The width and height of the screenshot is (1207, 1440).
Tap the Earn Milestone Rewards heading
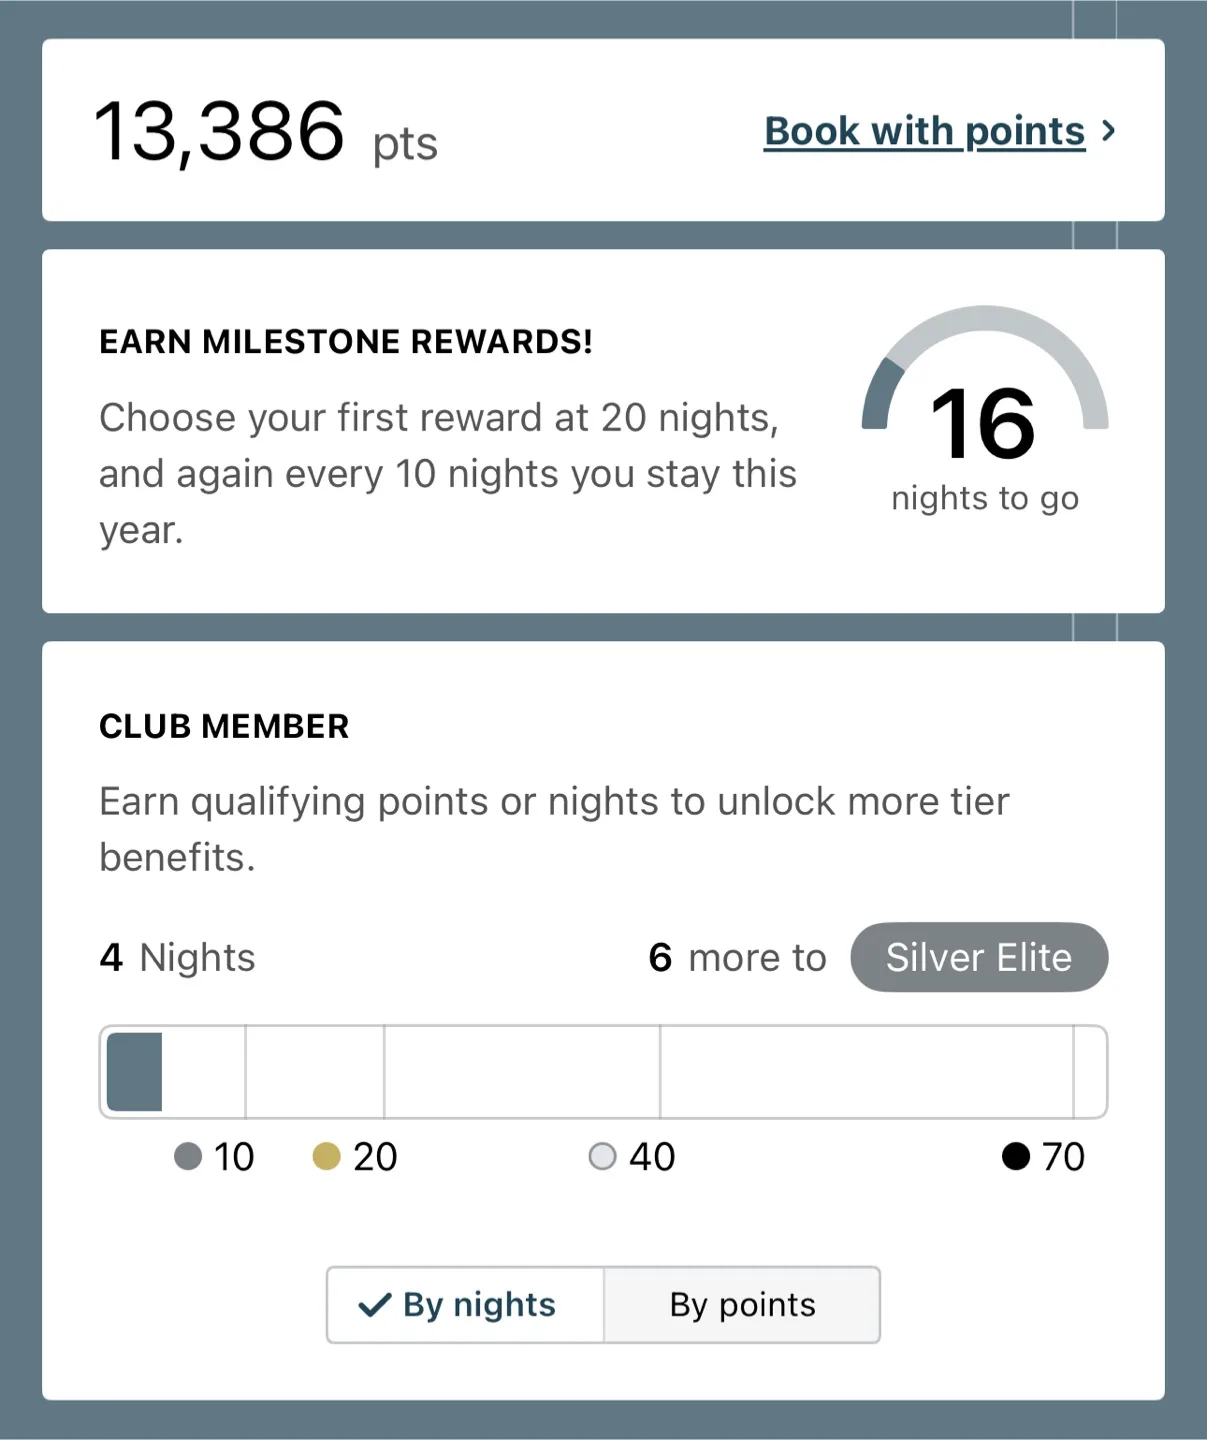coord(346,342)
